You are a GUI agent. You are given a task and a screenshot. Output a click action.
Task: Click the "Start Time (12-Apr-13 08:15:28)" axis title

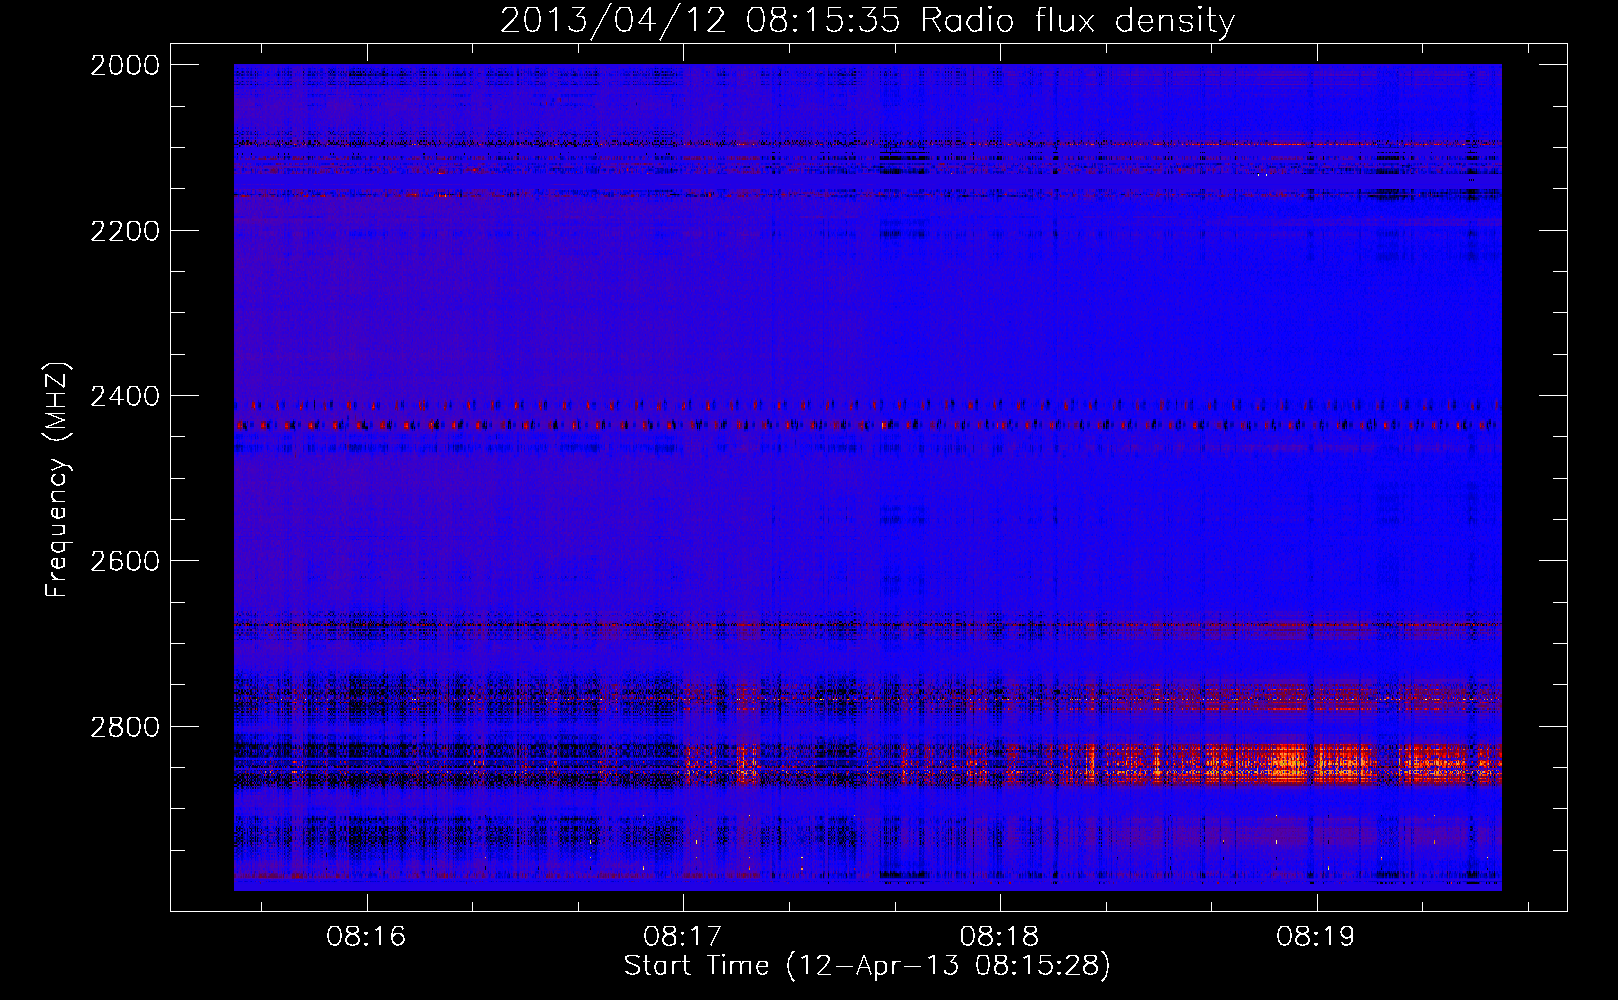click(x=867, y=966)
